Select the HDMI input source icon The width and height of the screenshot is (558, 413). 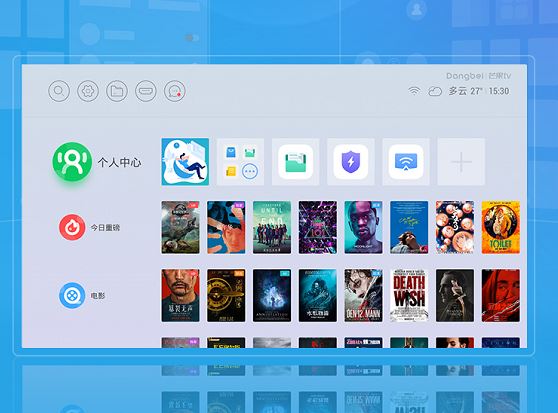(146, 91)
